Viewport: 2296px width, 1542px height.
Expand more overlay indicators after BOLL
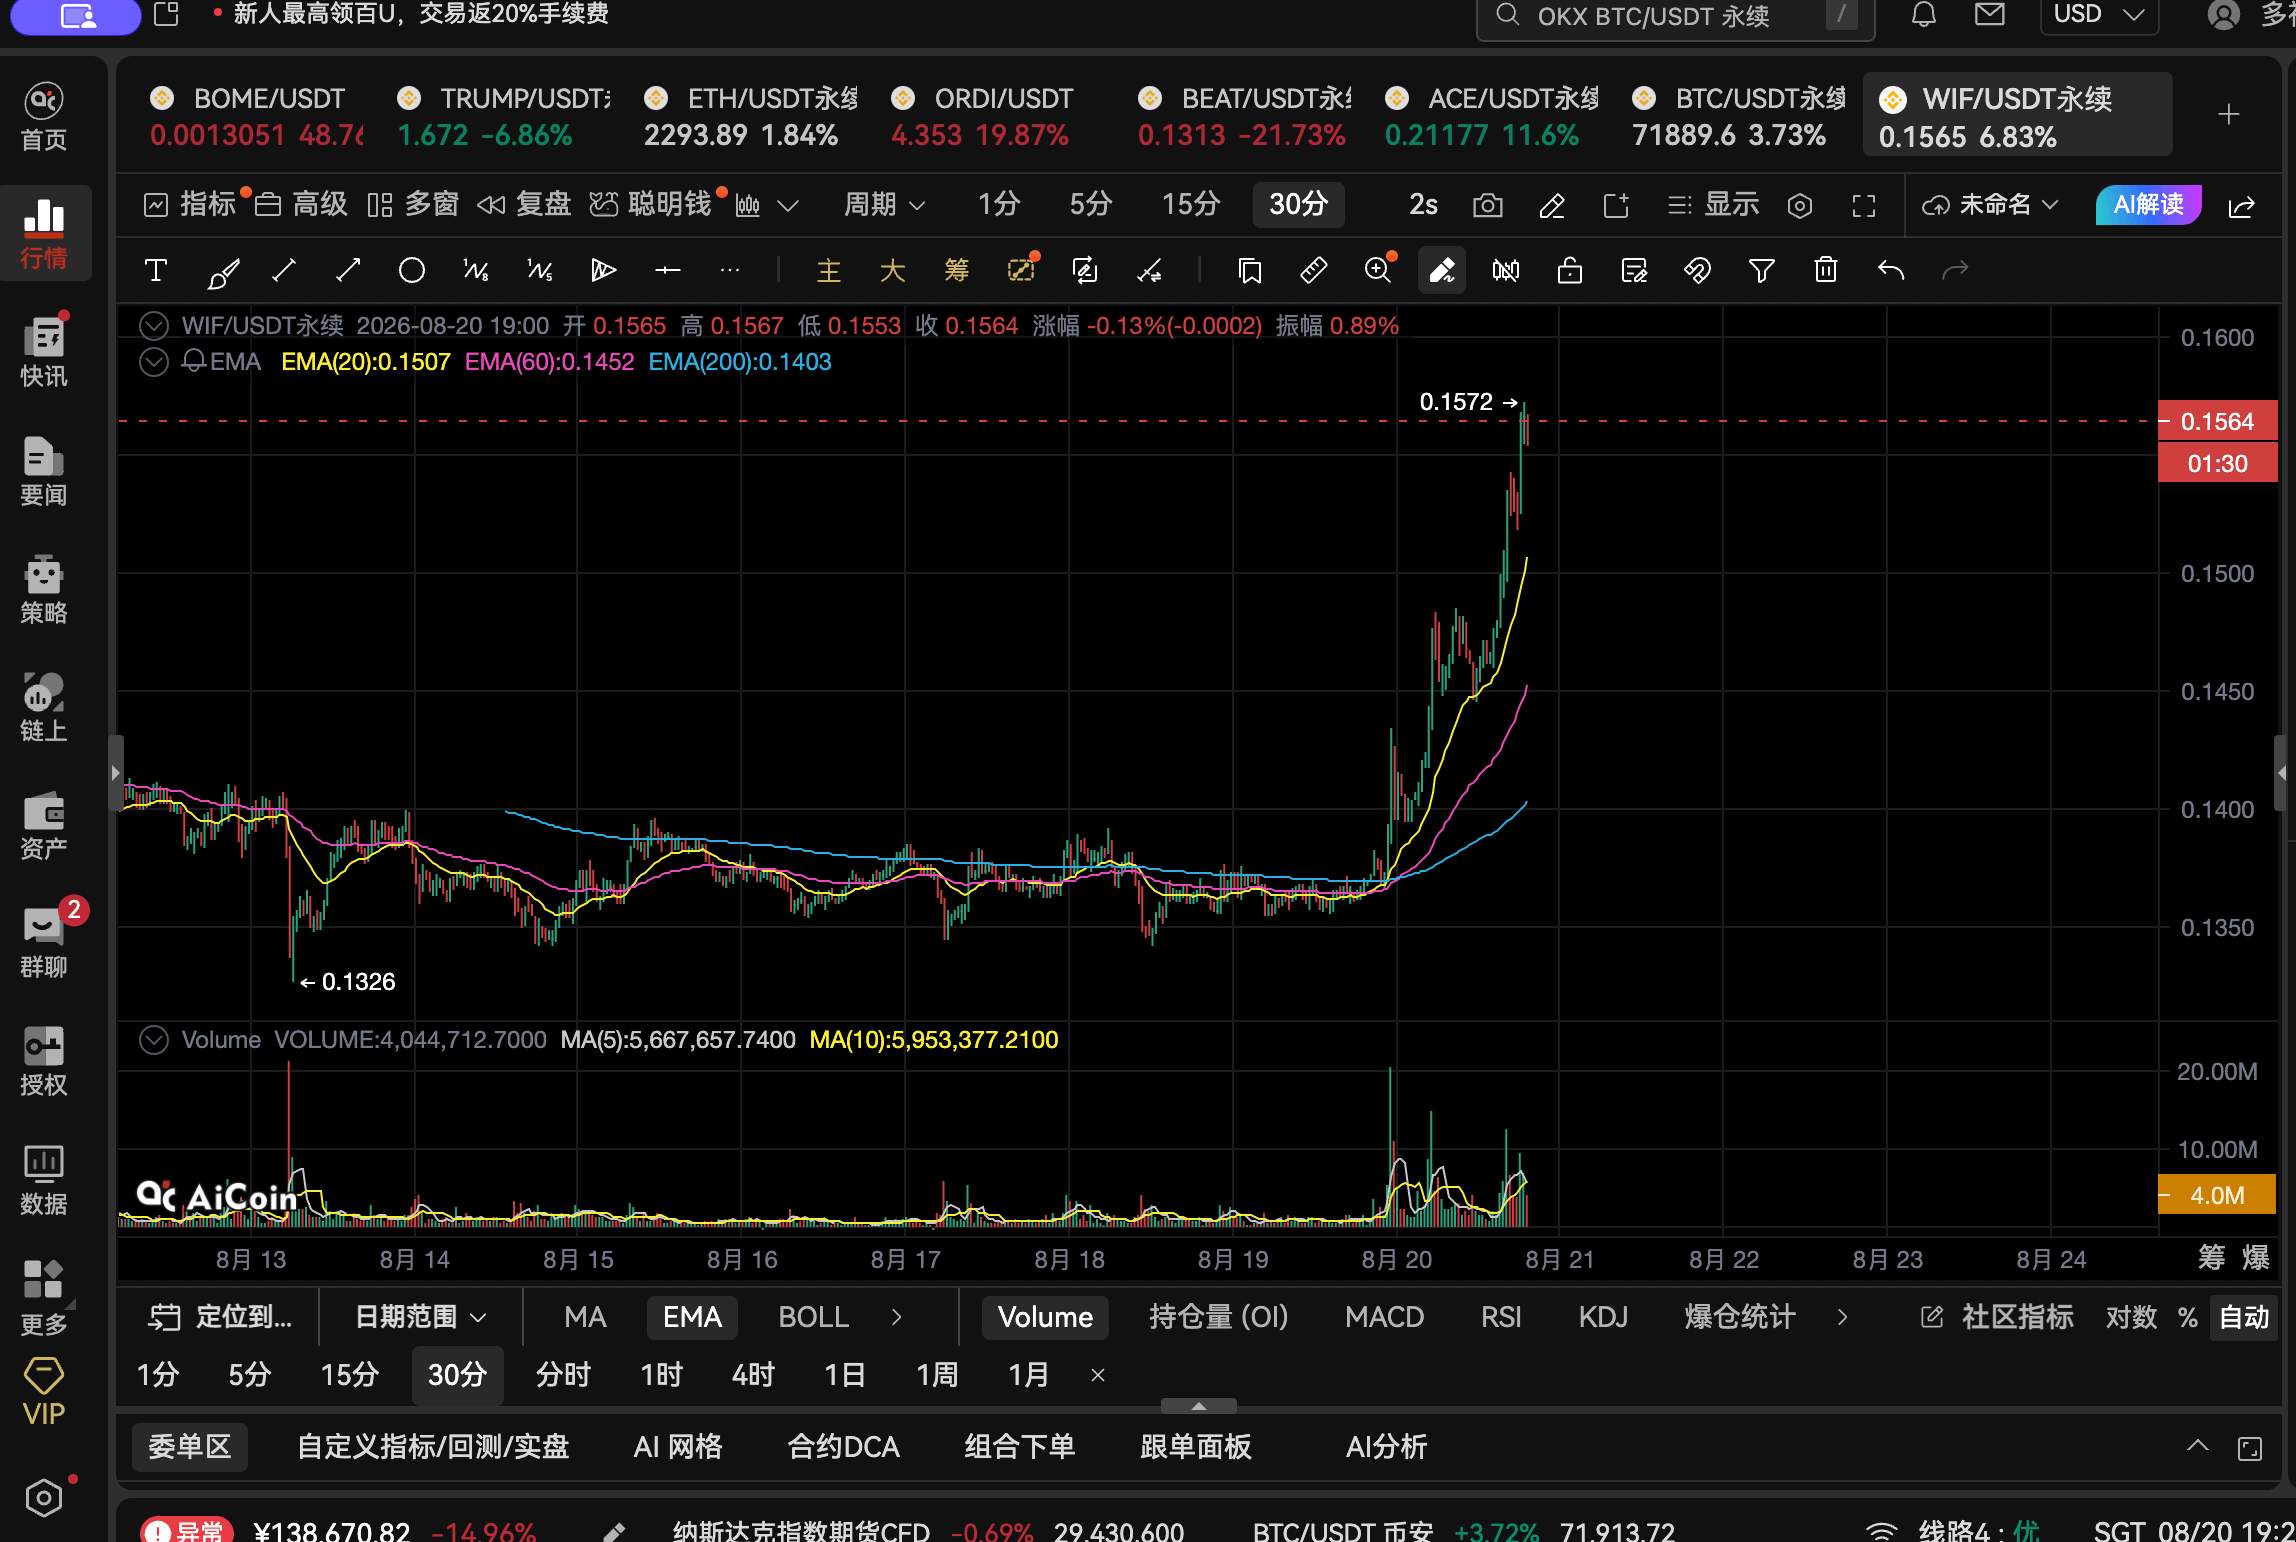point(897,1318)
